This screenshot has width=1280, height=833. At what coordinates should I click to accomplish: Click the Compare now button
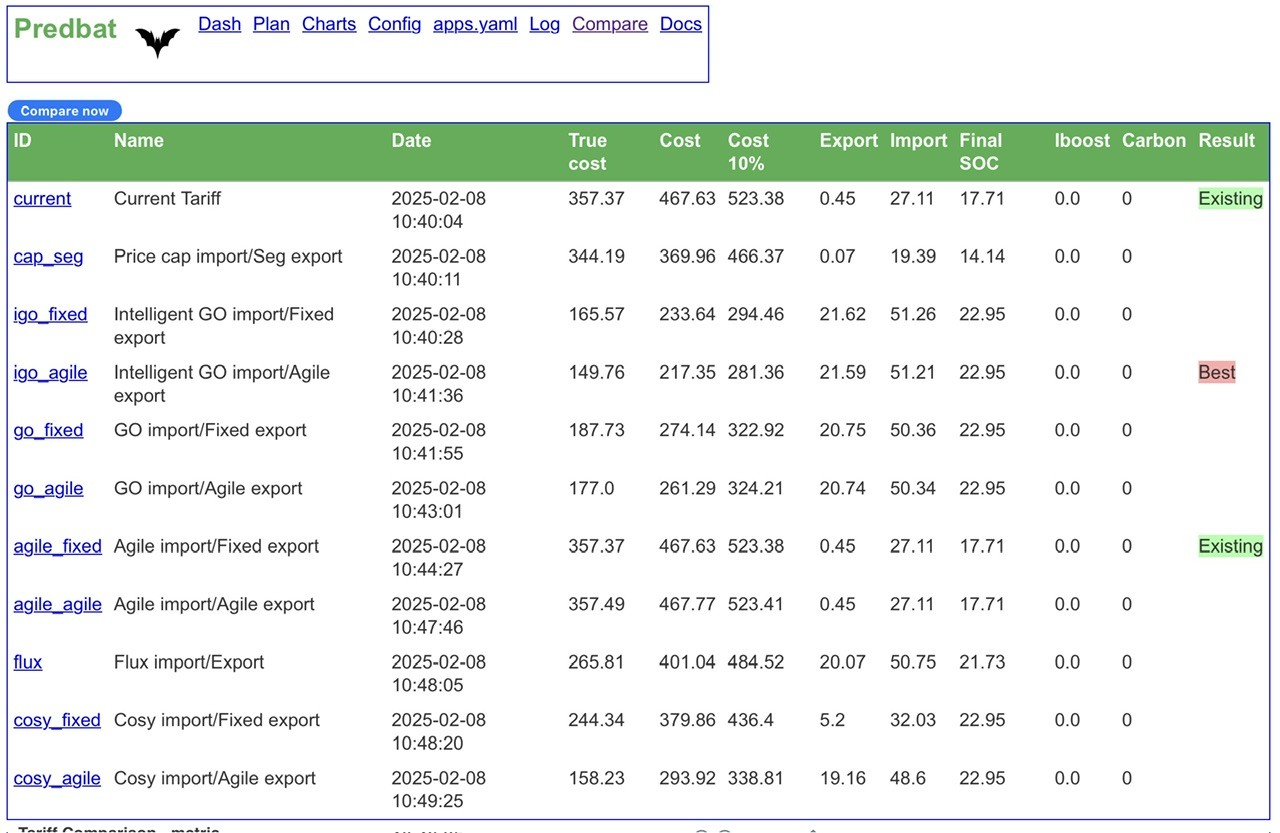pyautogui.click(x=65, y=111)
